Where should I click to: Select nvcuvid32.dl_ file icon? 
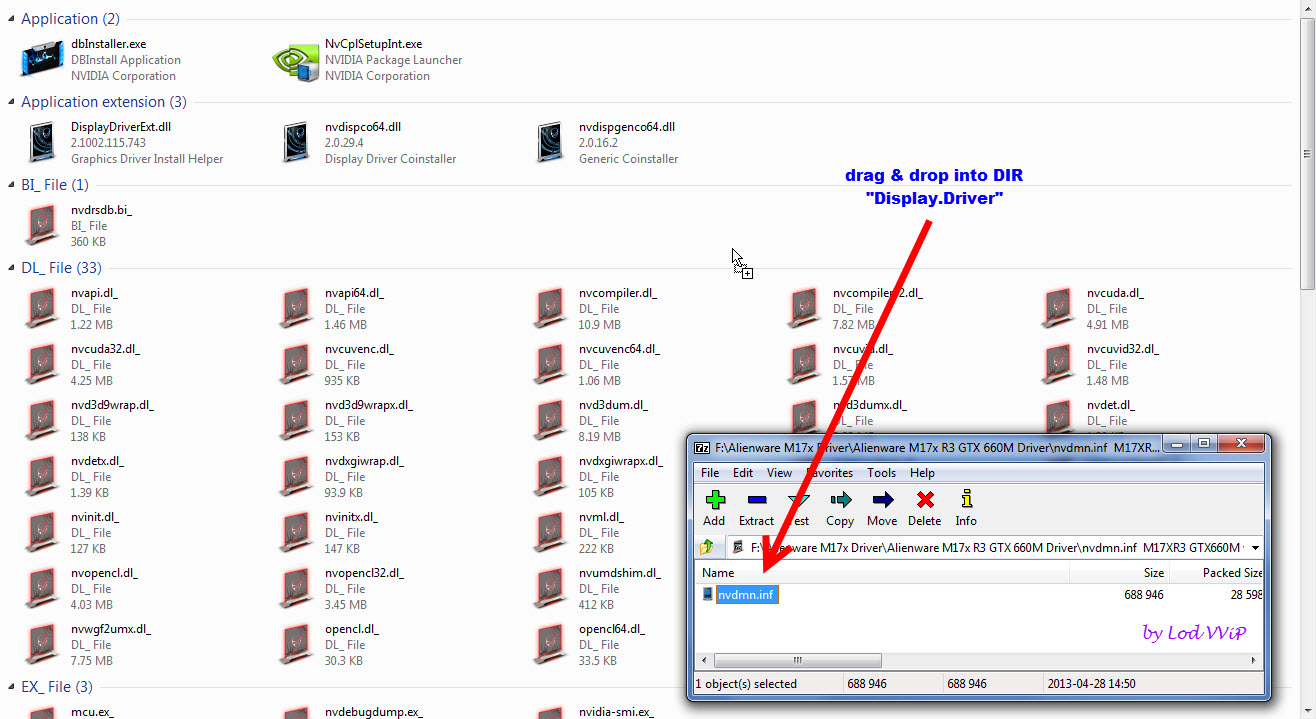(1058, 365)
